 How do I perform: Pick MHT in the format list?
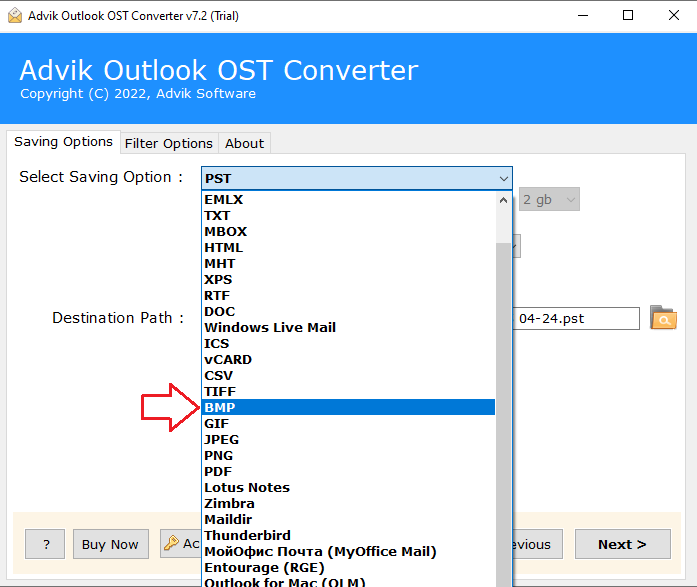[x=348, y=264]
